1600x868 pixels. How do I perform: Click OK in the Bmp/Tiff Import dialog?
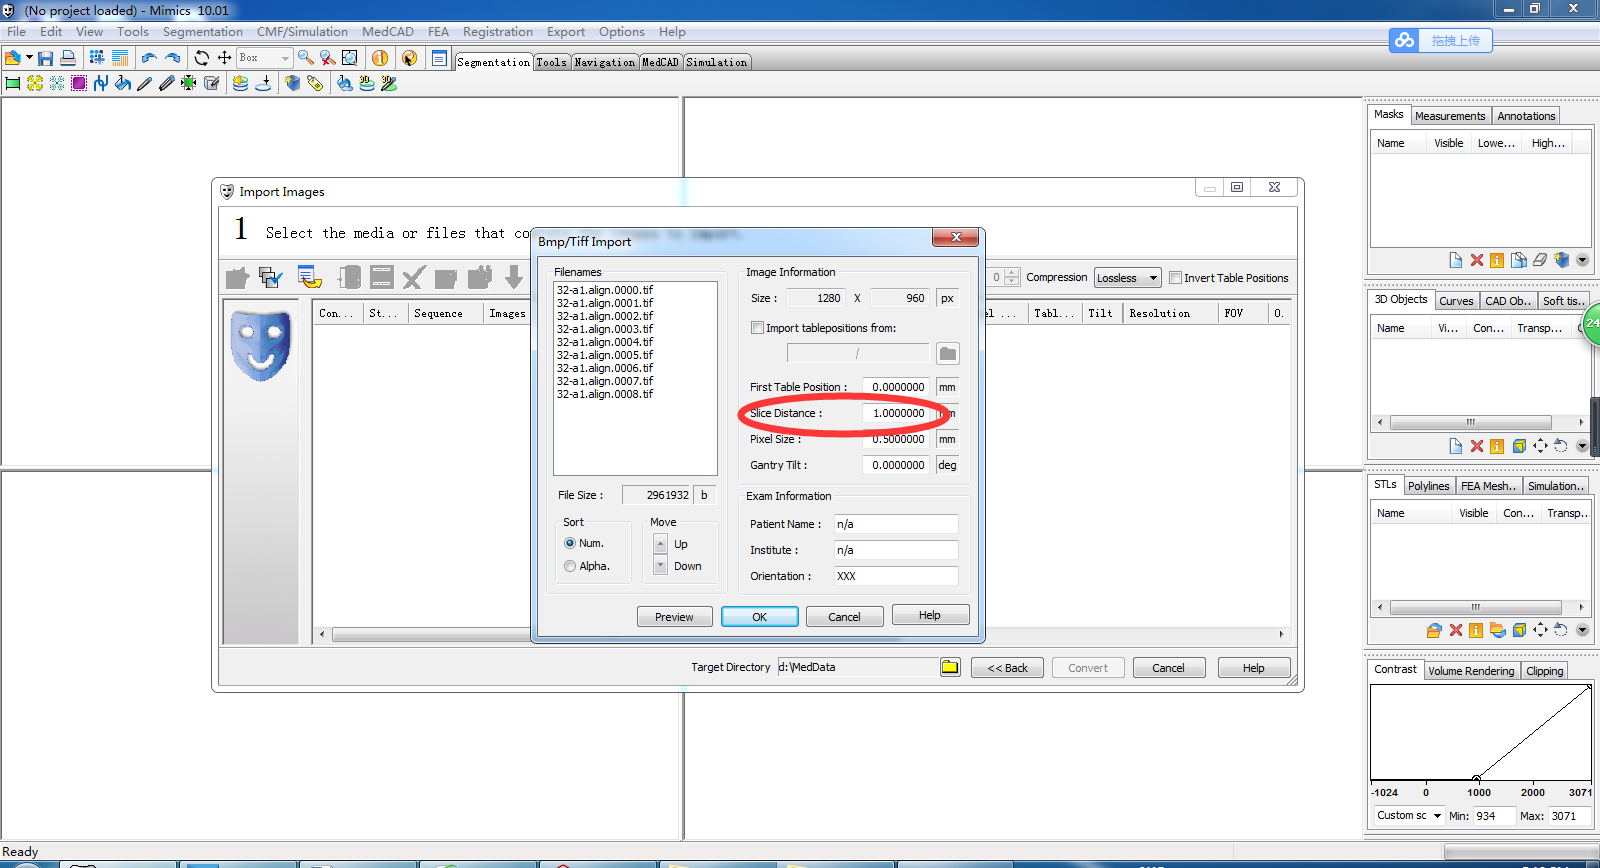760,617
